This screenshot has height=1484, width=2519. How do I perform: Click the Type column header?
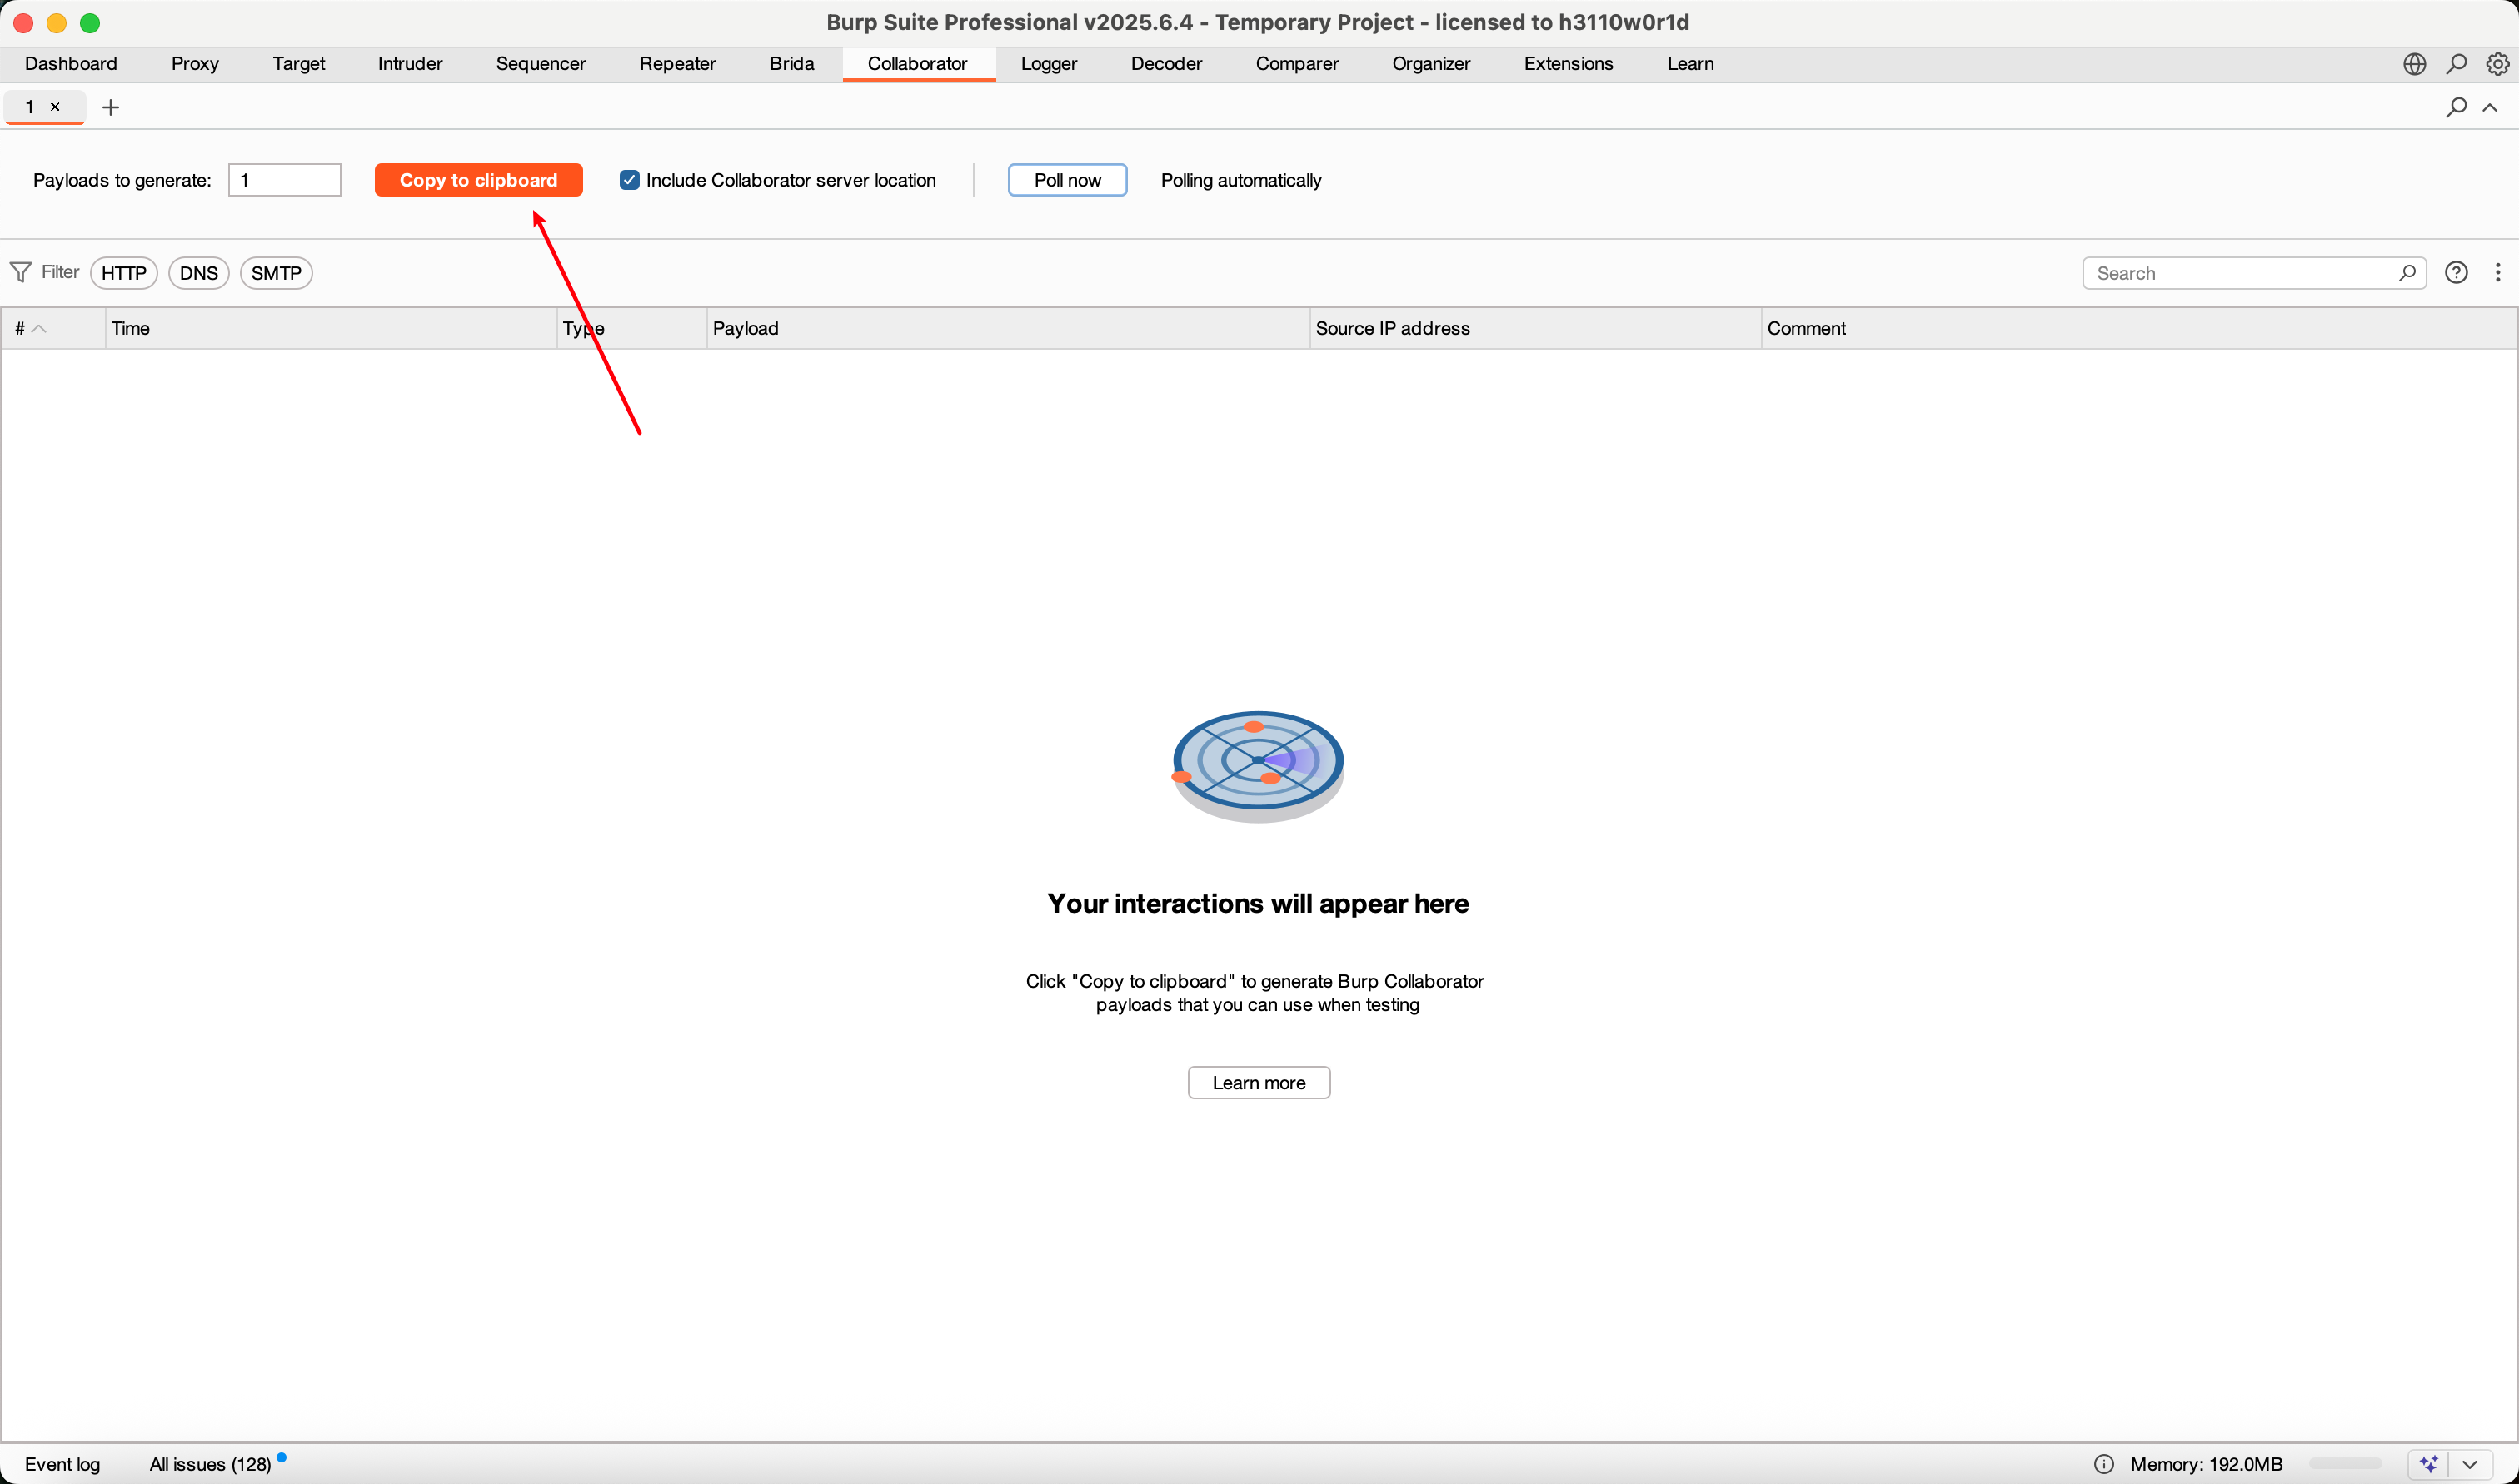pos(632,328)
